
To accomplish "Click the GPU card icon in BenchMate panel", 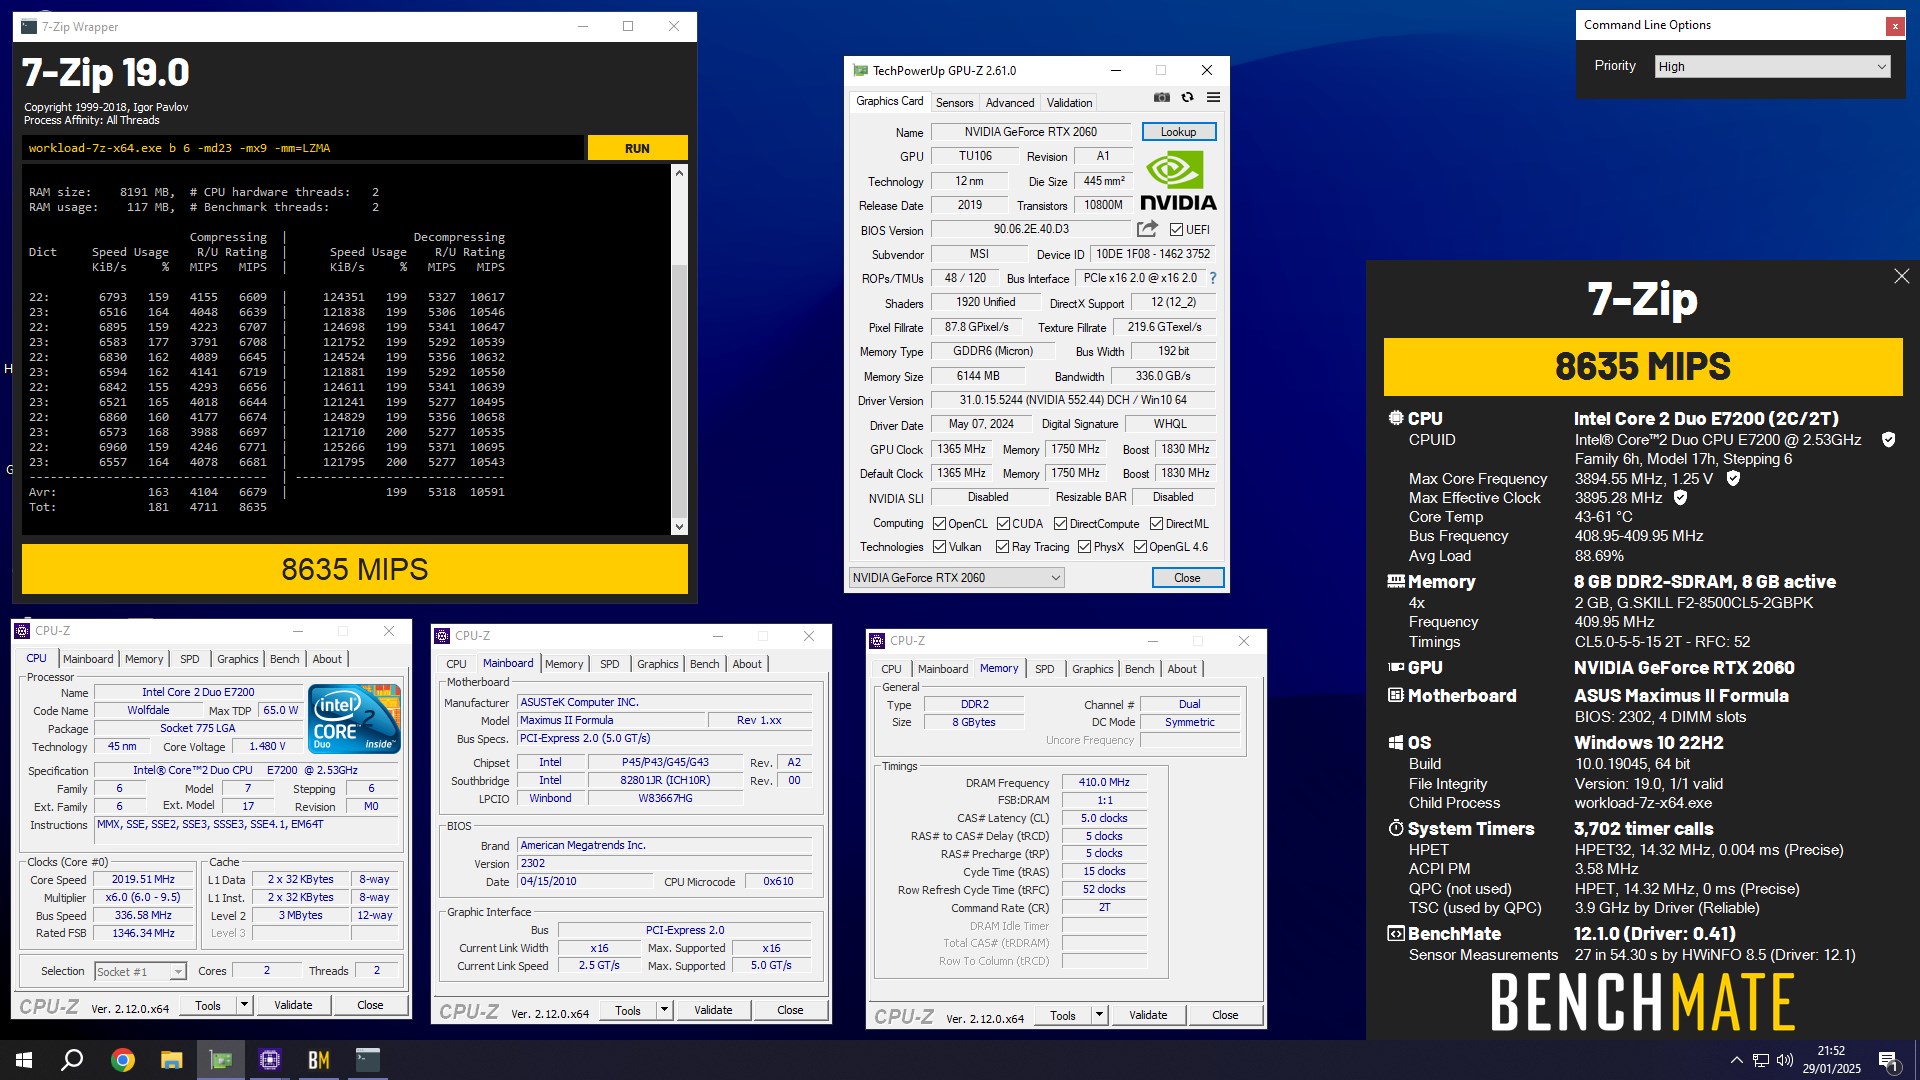I will coord(1396,667).
